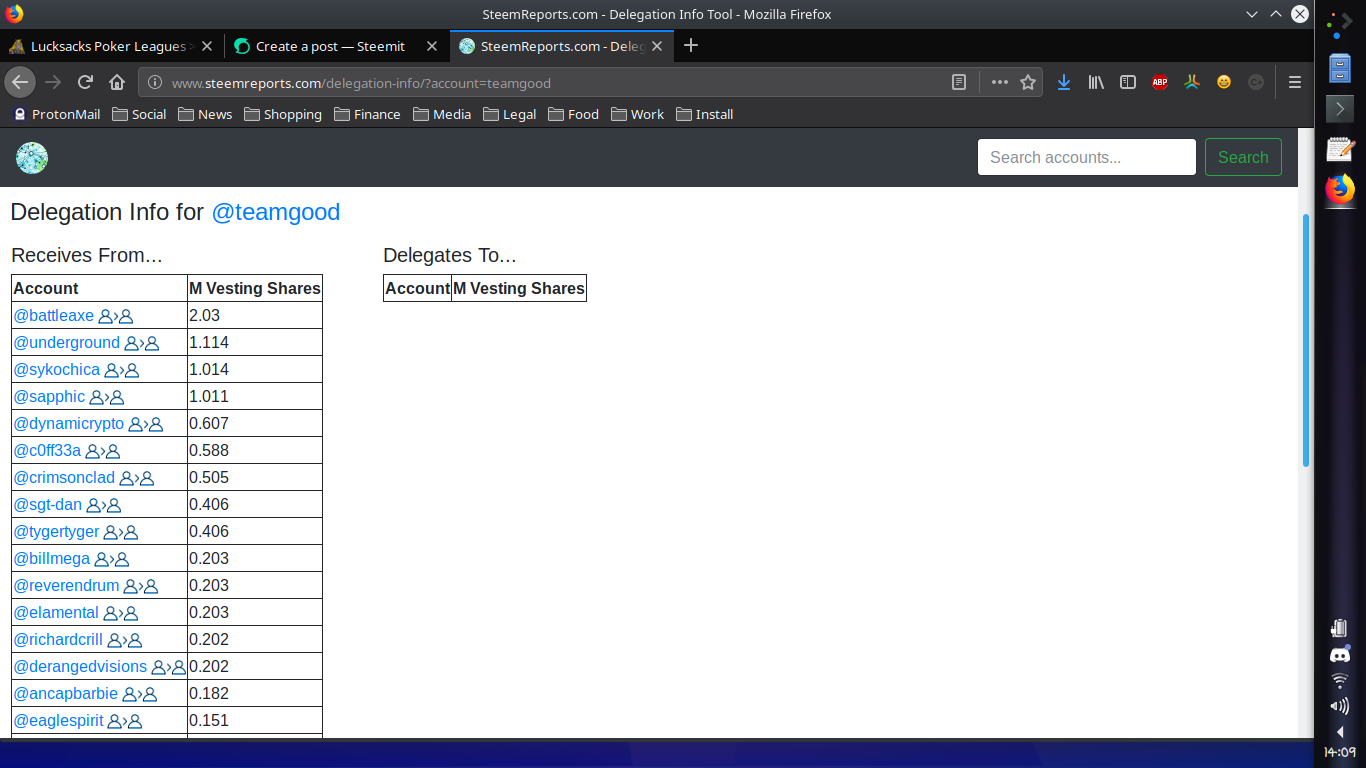
Task: Open the Finance bookmarks folder
Action: pos(367,114)
